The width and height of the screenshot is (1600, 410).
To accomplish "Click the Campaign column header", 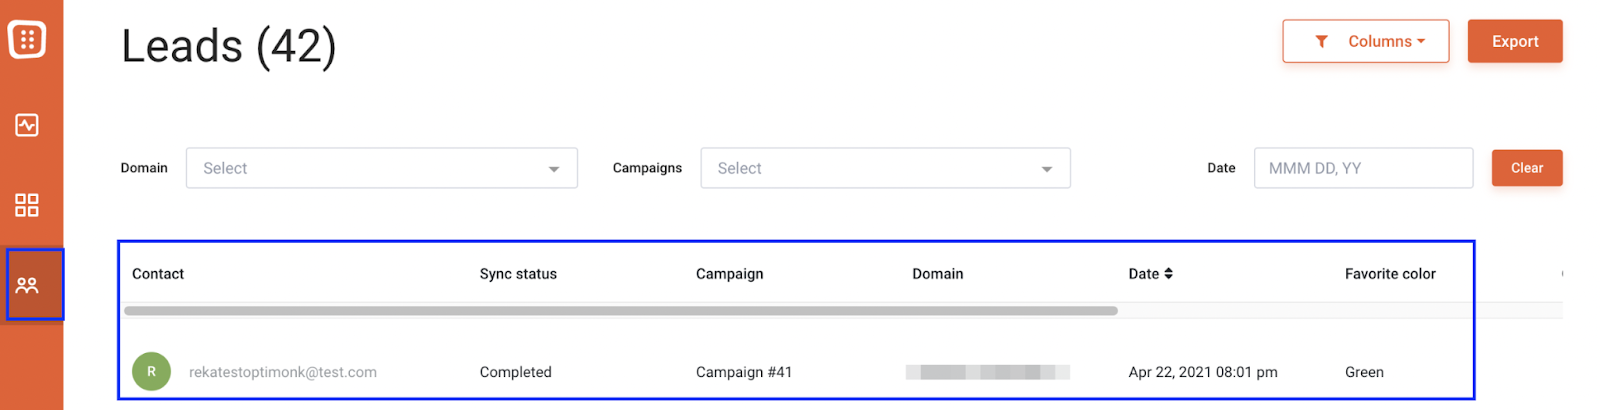I will (x=729, y=274).
